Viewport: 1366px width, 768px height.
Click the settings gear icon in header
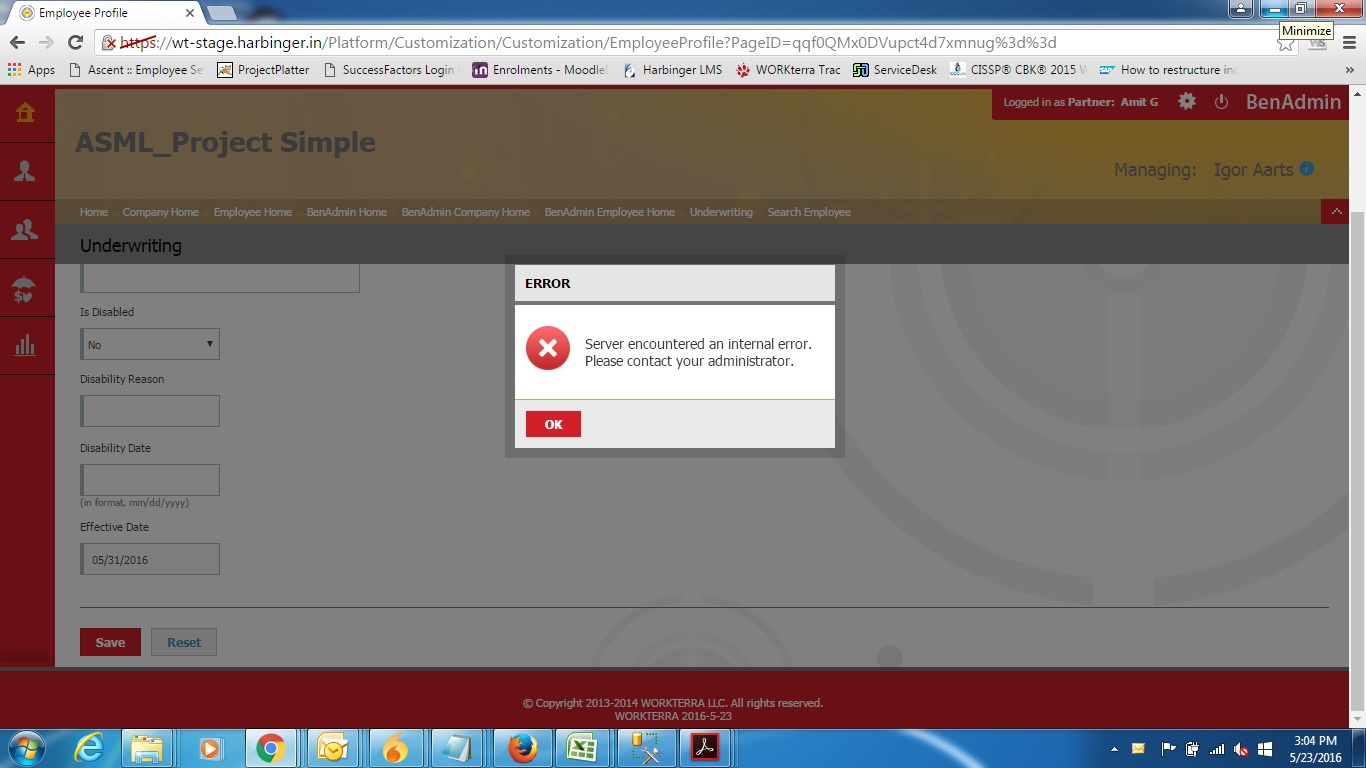[x=1187, y=102]
